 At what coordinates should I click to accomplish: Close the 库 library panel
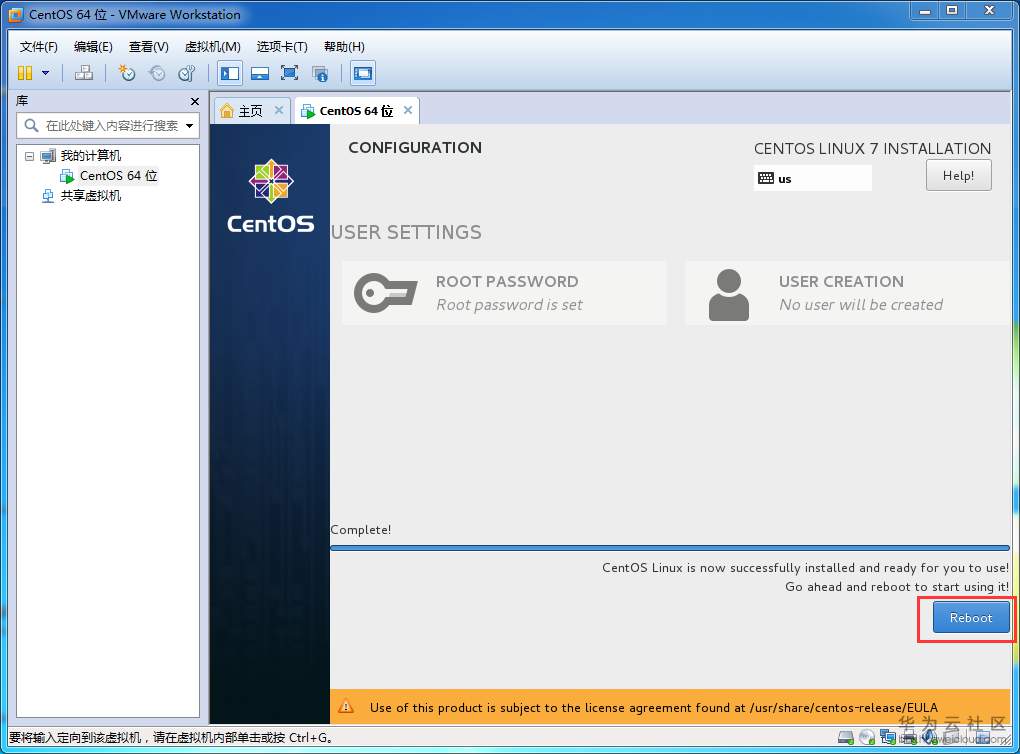point(195,101)
